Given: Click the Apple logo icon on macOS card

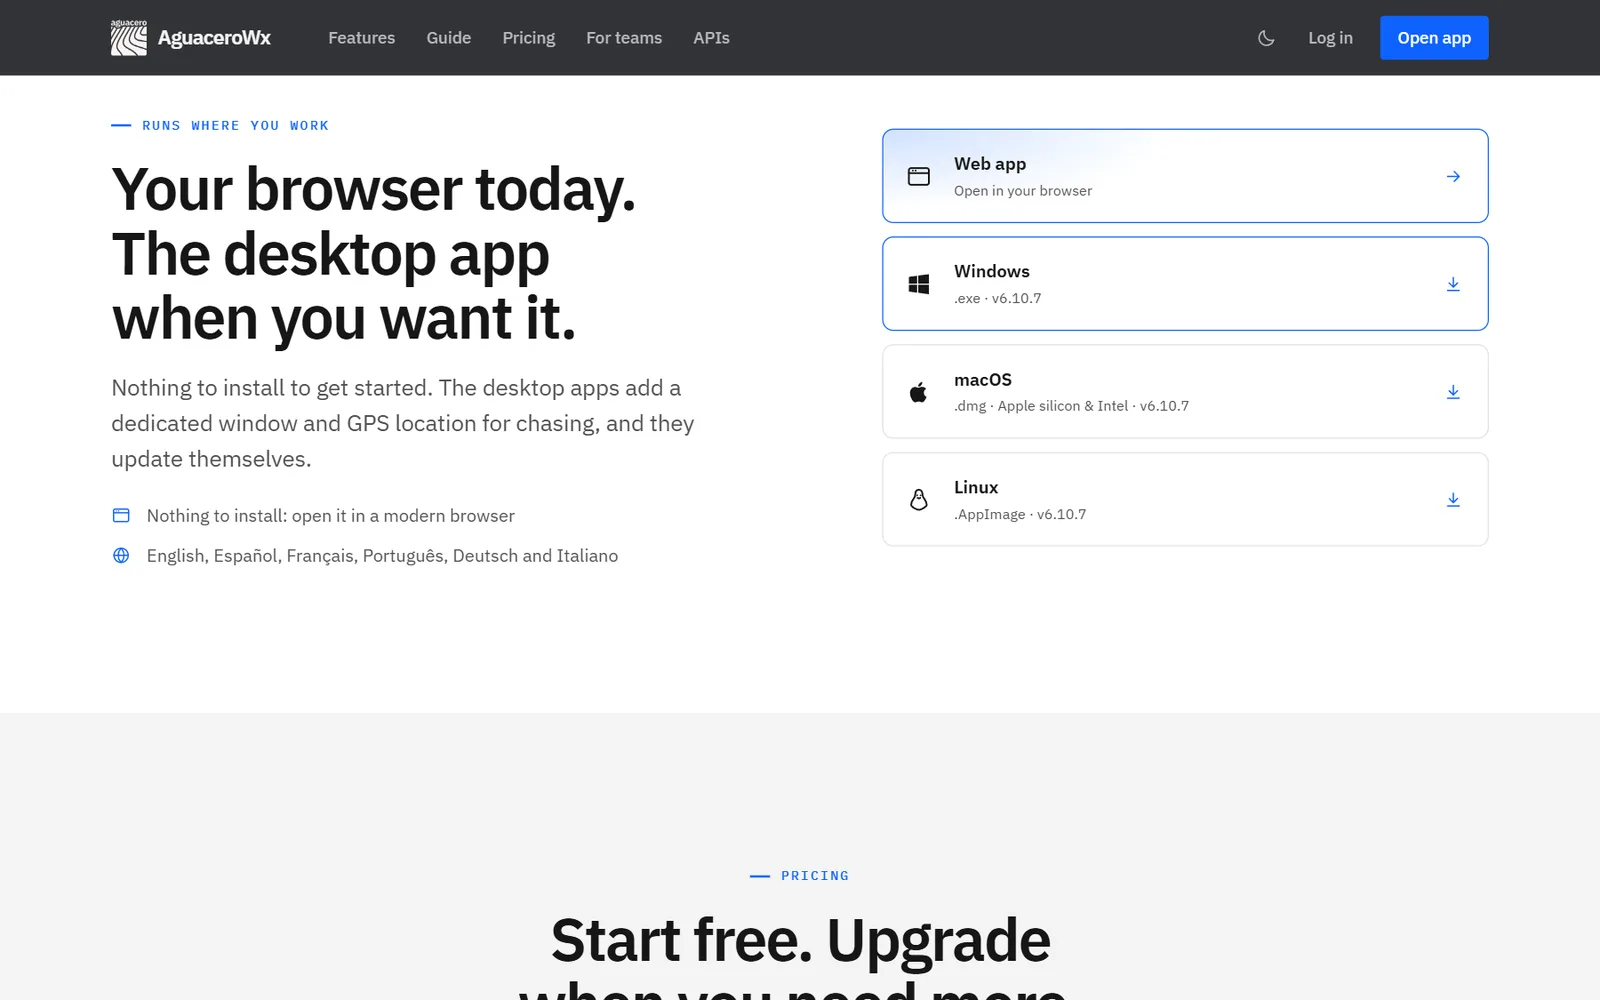Looking at the screenshot, I should coord(918,392).
